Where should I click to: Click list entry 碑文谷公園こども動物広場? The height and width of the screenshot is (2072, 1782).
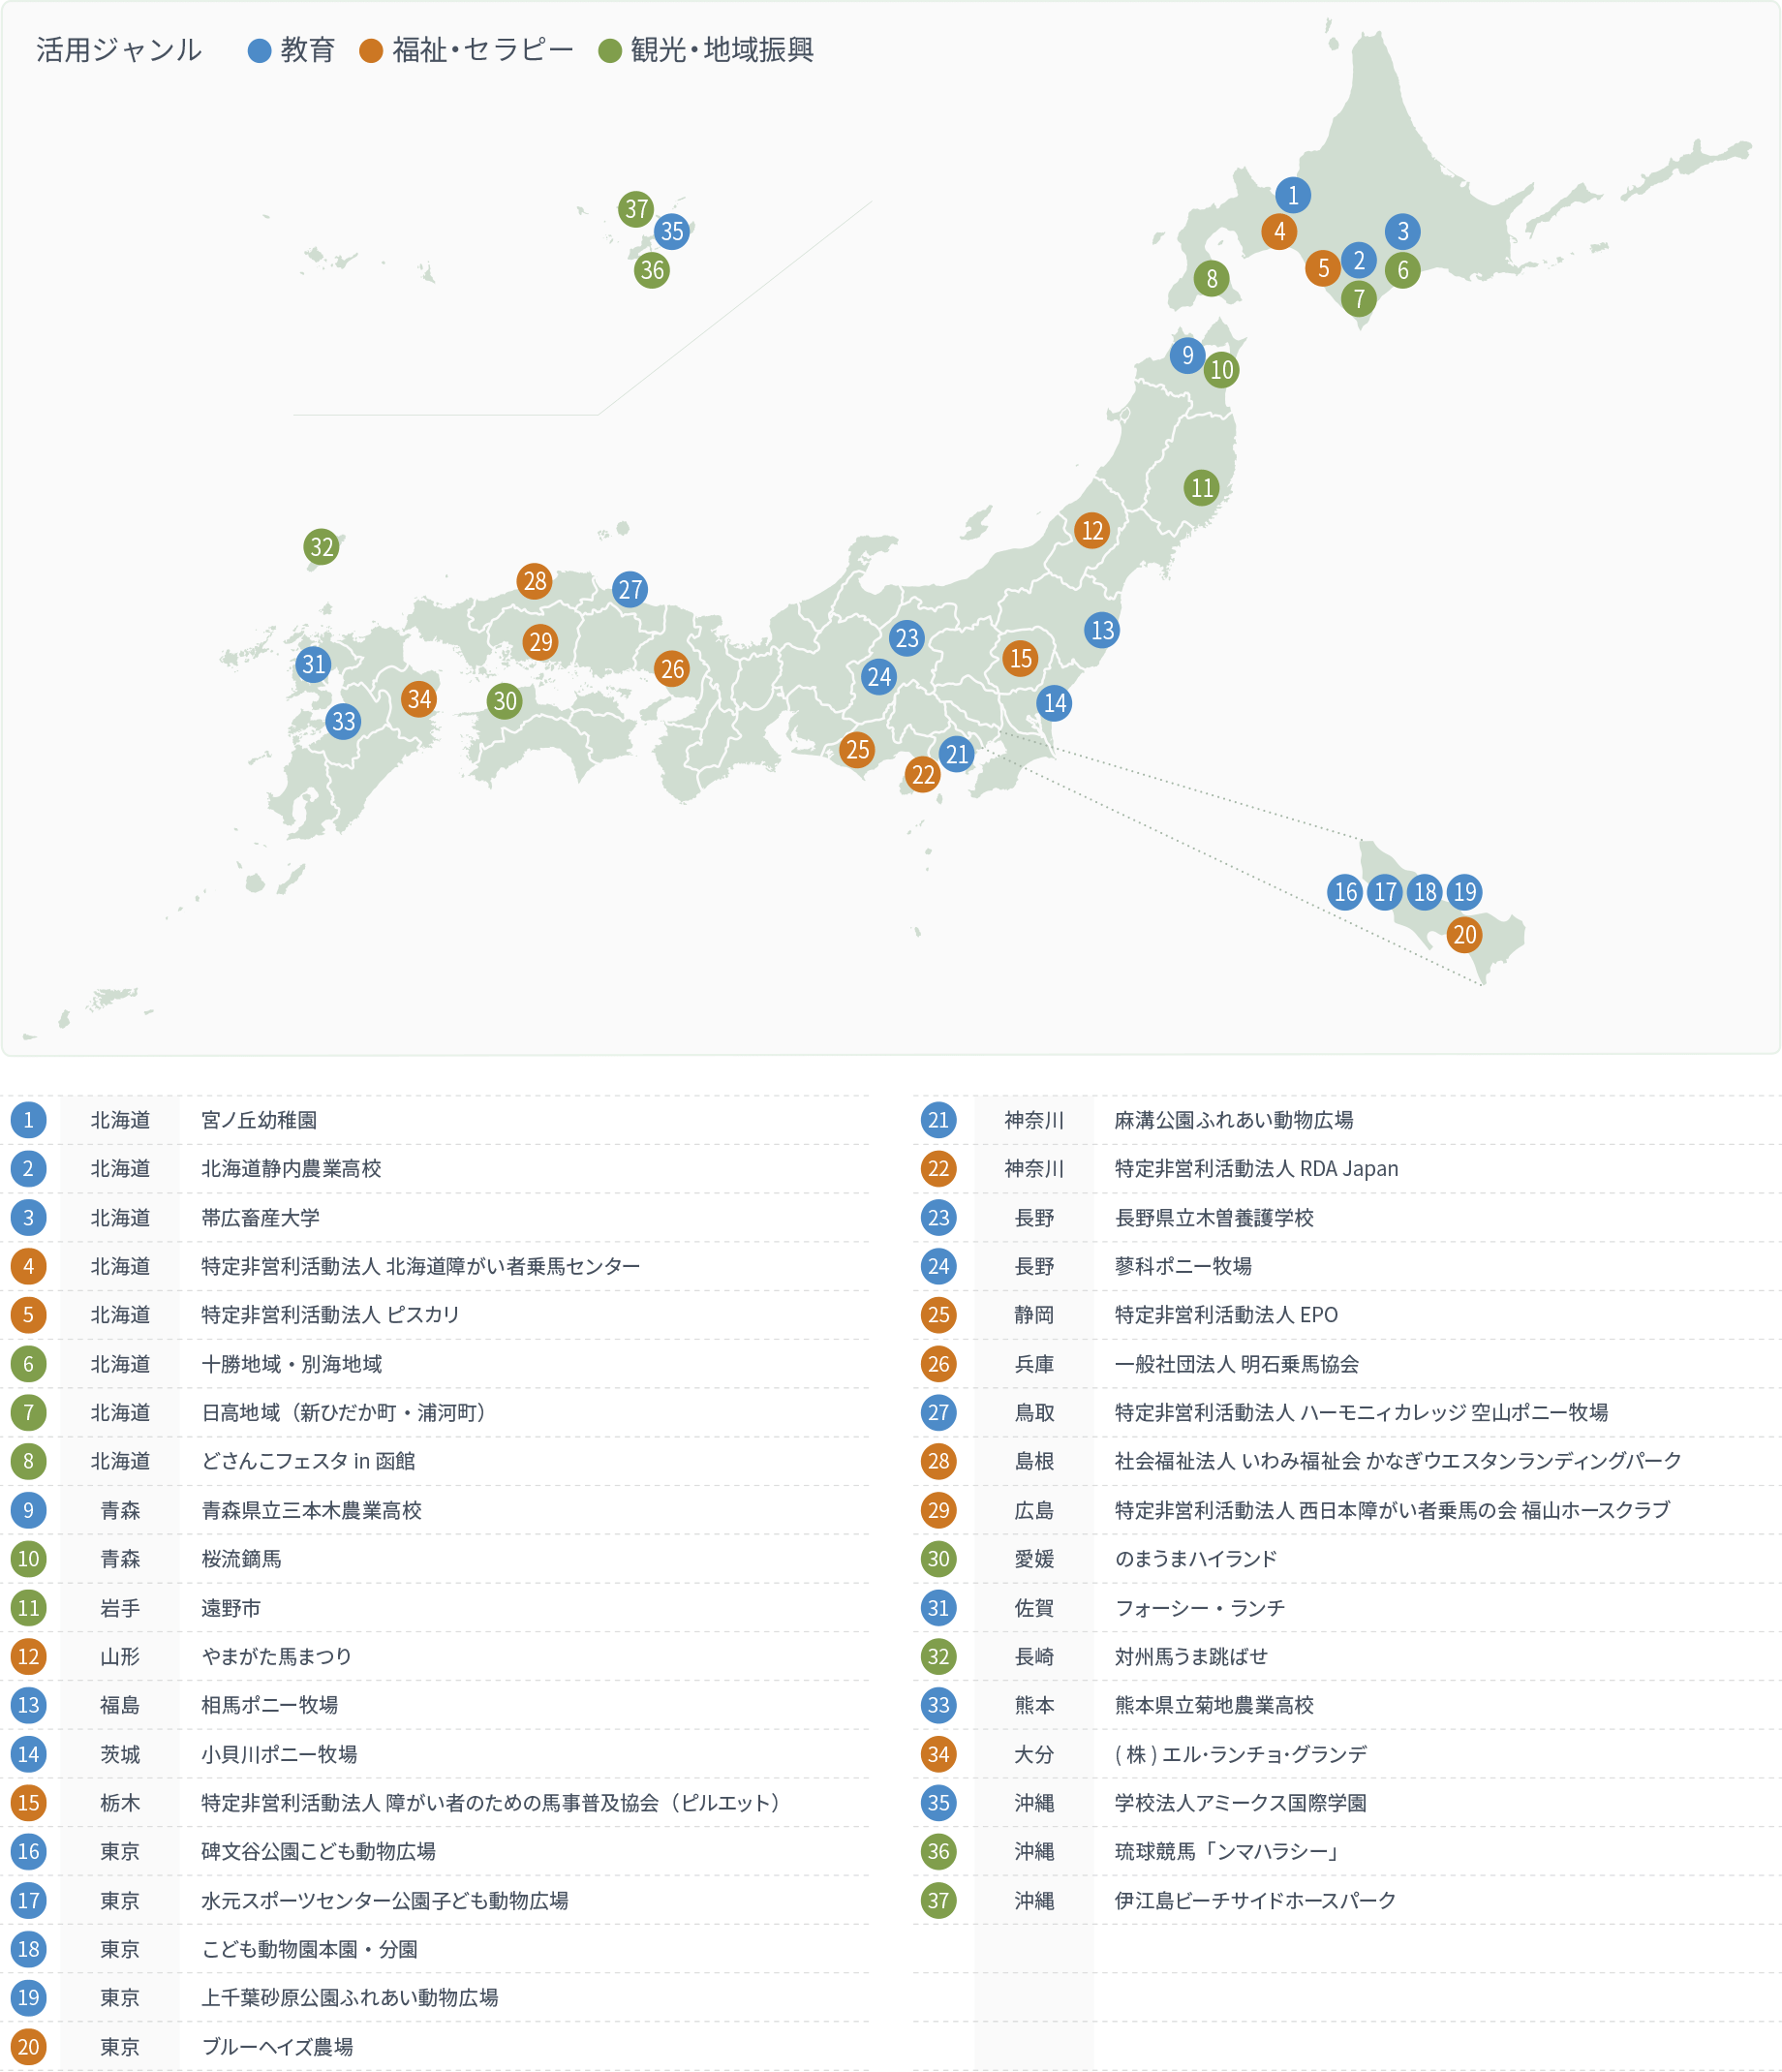318,1851
